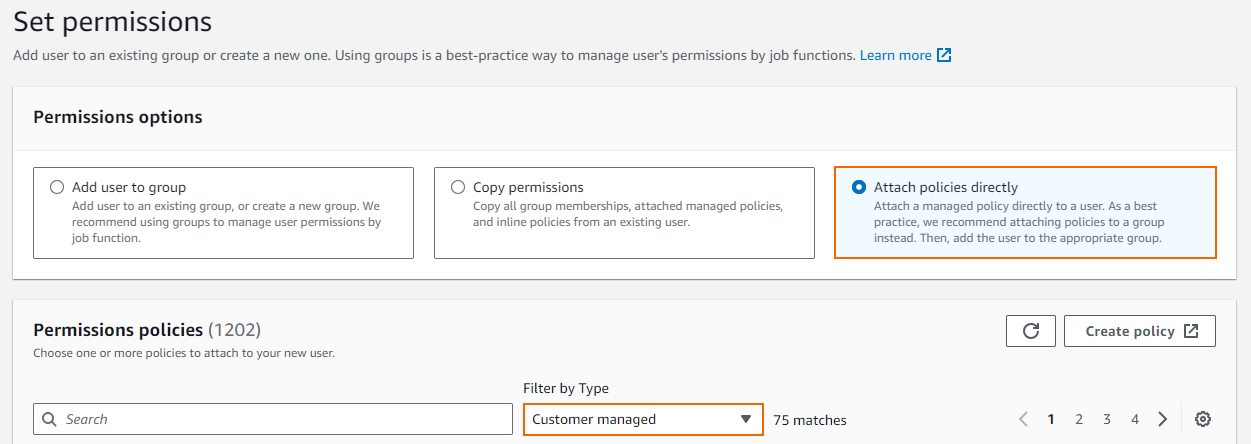
Task: Select the Copy permissions radio option
Action: click(458, 187)
